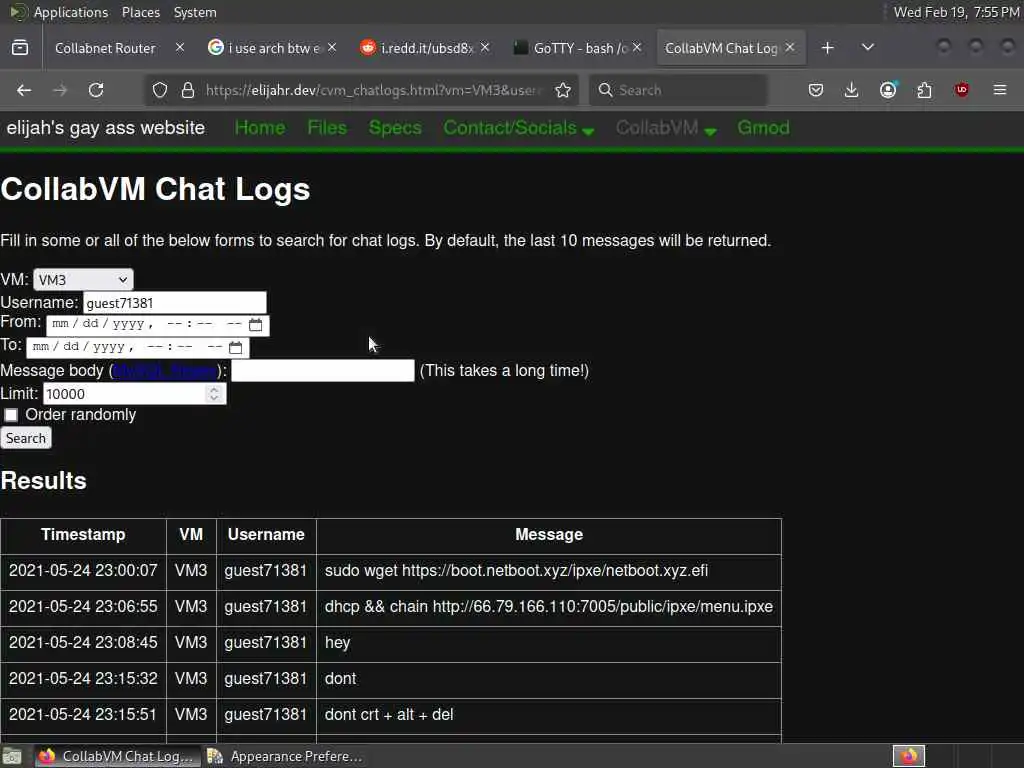The height and width of the screenshot is (768, 1024).
Task: Click the Limit input field
Action: [x=135, y=394]
